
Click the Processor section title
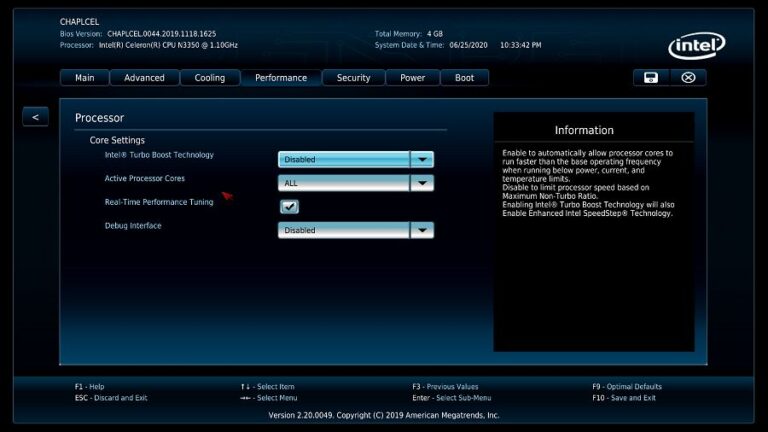[x=99, y=118]
